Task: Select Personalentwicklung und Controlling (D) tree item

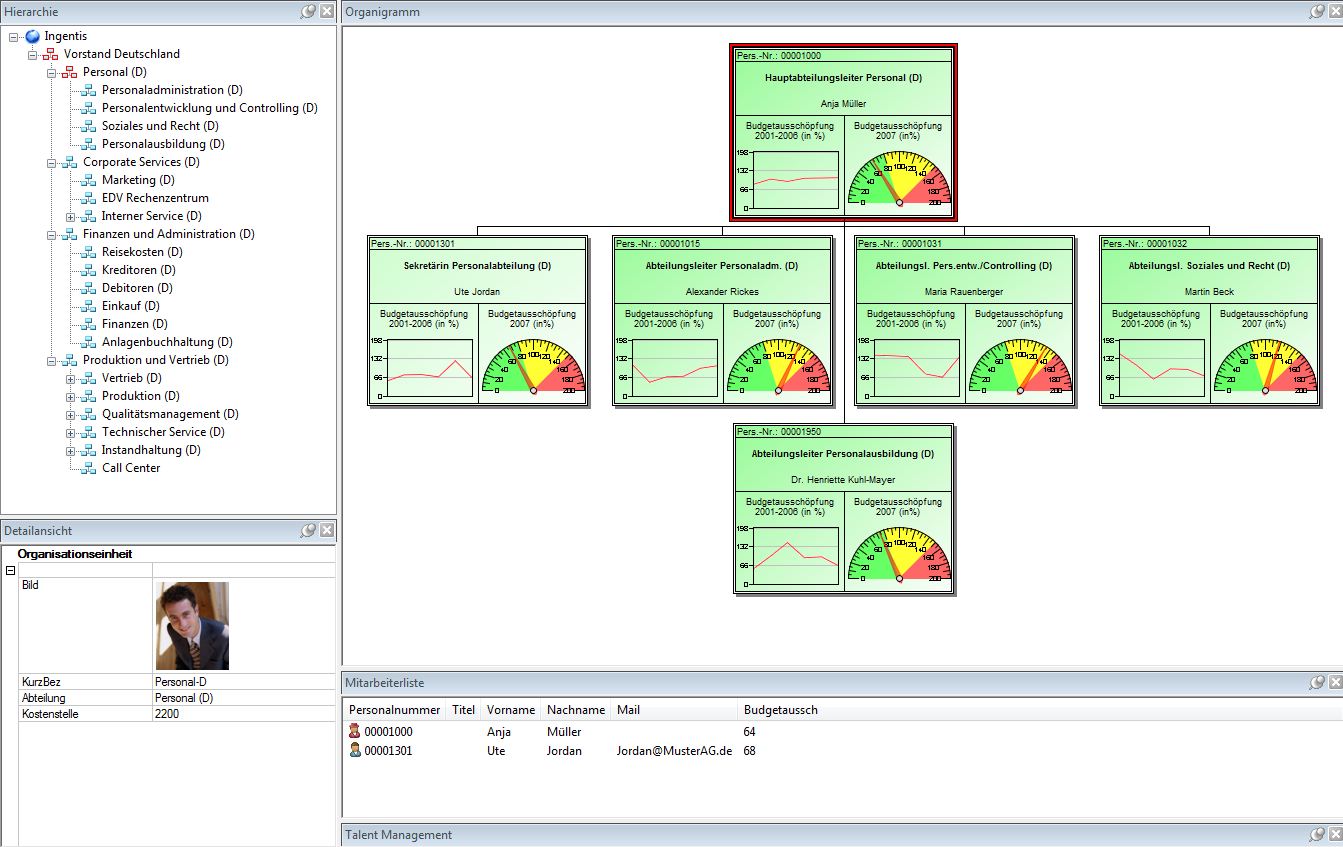Action: coord(210,108)
